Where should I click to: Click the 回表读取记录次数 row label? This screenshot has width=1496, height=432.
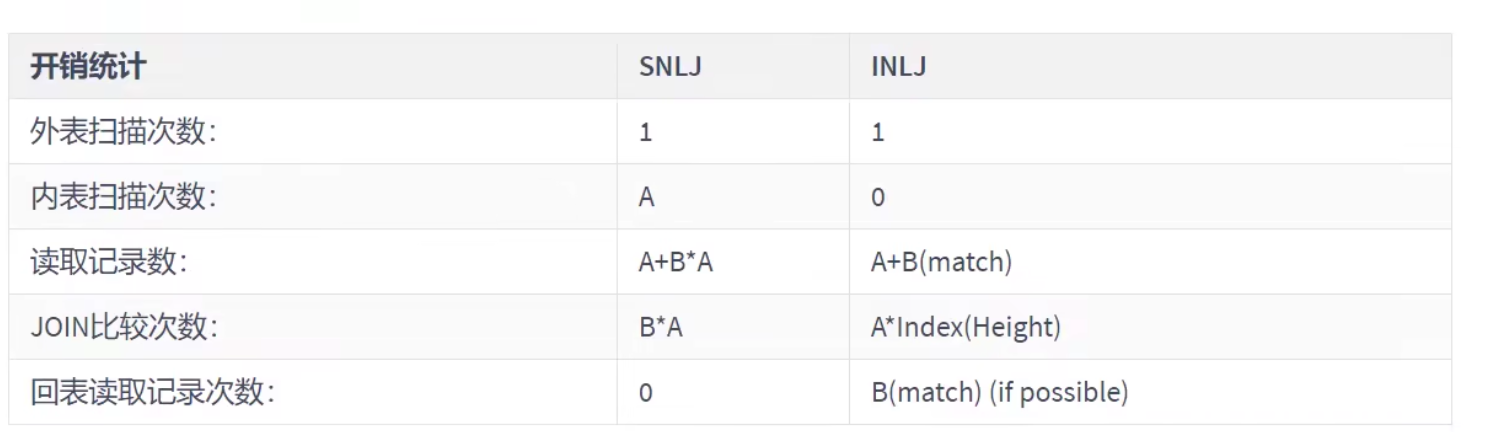point(152,392)
